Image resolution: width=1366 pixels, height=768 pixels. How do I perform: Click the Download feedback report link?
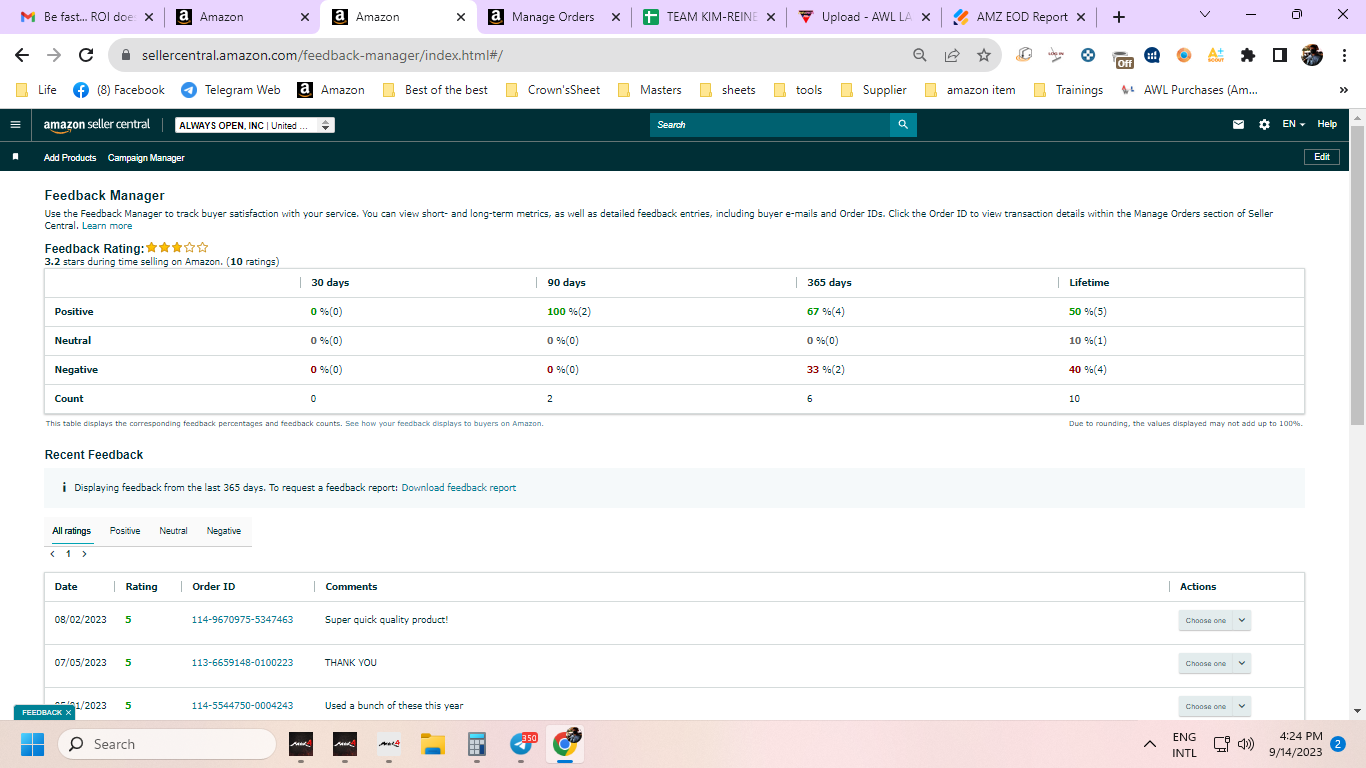(x=459, y=488)
